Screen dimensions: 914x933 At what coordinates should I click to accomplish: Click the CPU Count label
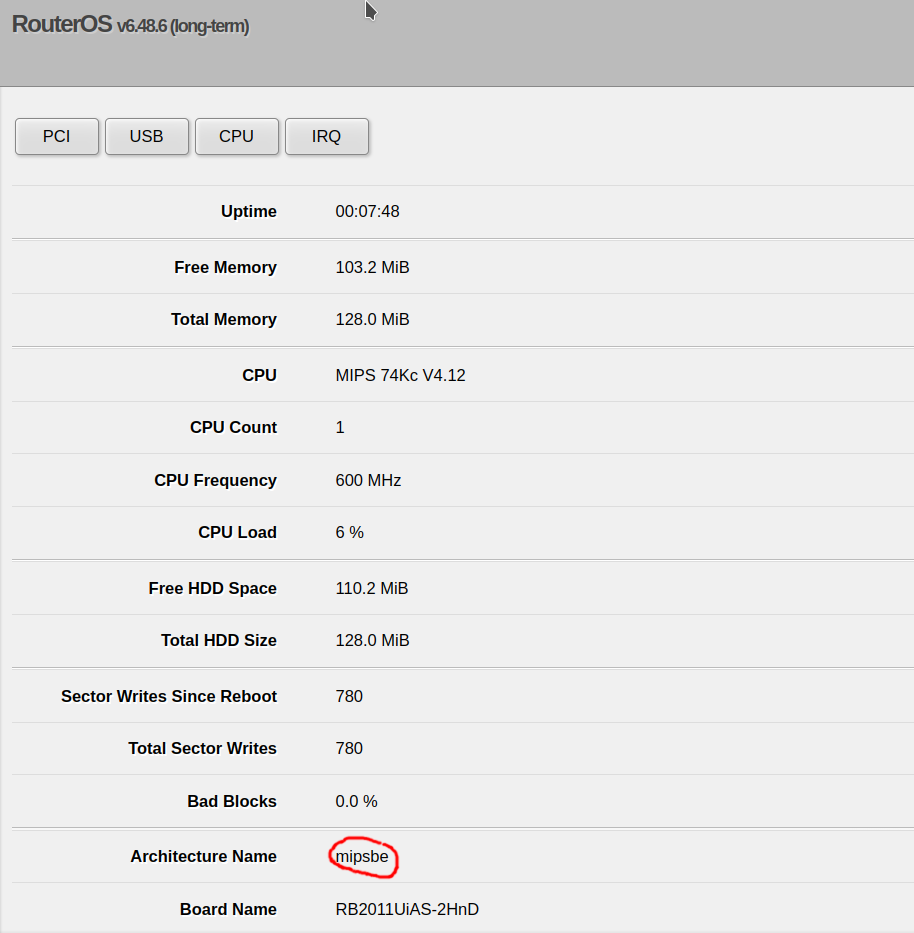pyautogui.click(x=233, y=427)
